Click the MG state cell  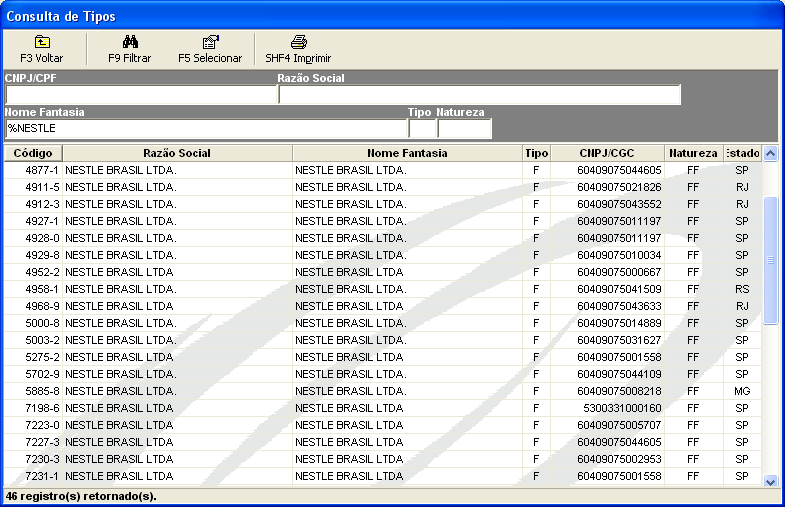pyautogui.click(x=742, y=391)
